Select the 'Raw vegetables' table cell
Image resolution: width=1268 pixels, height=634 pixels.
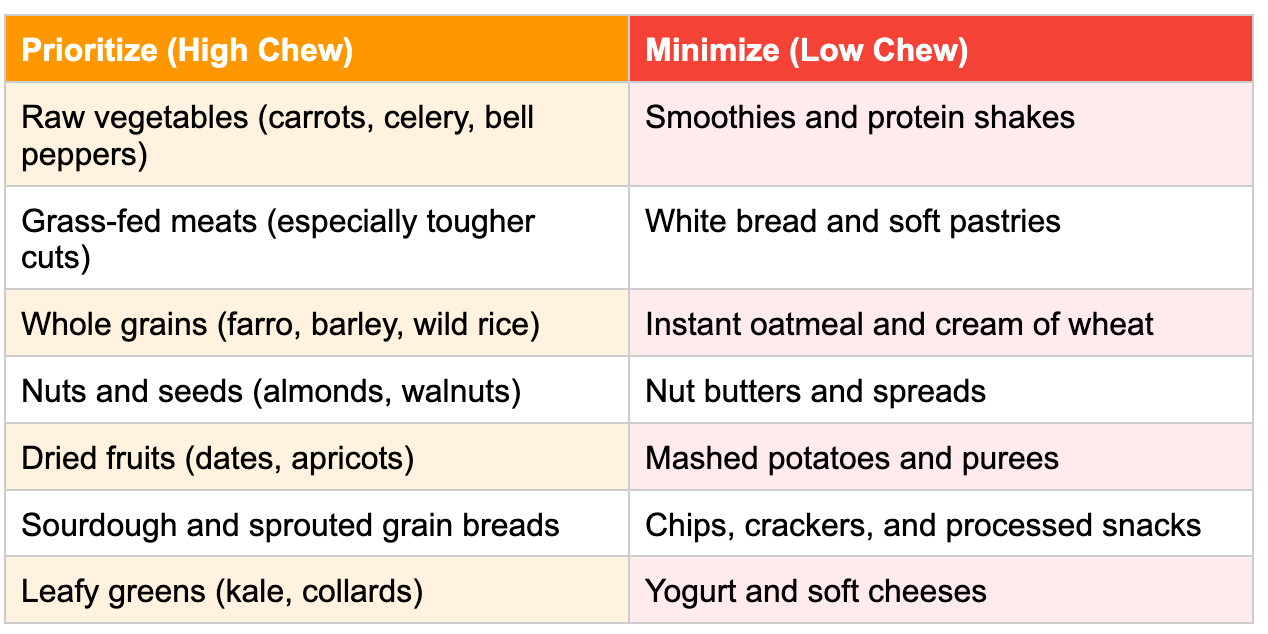pos(316,135)
